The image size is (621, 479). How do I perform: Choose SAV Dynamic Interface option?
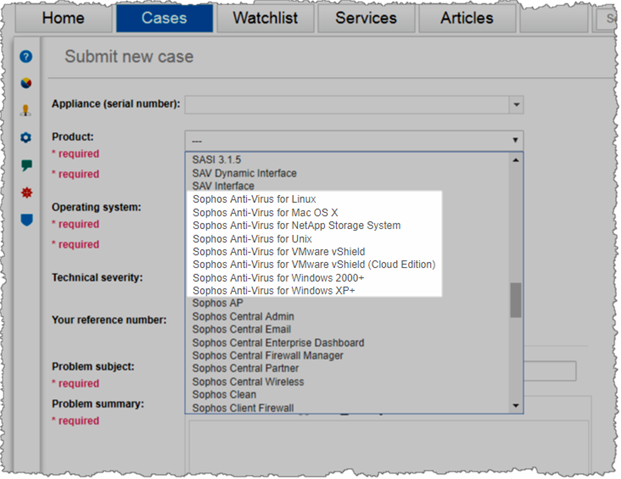pyautogui.click(x=244, y=173)
